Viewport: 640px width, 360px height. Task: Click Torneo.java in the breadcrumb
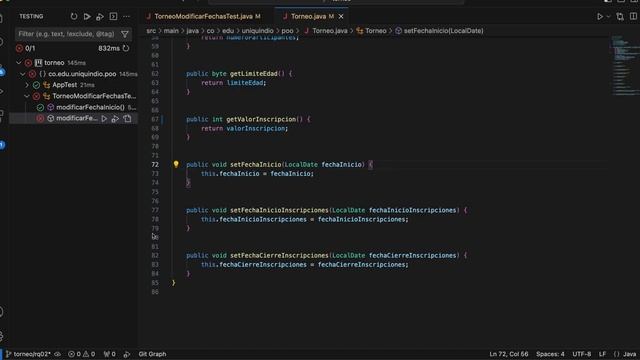coord(330,31)
